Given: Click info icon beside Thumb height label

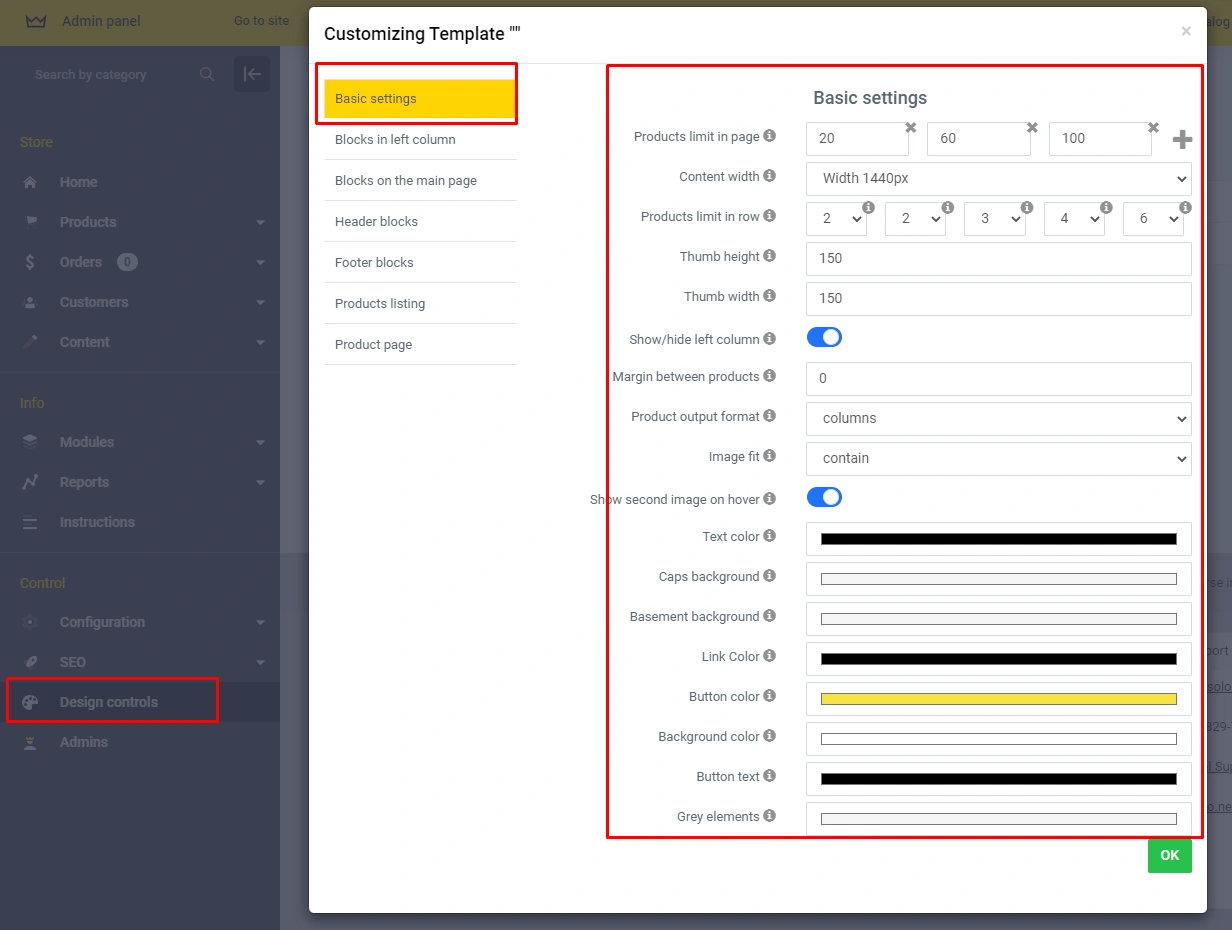Looking at the screenshot, I should (x=769, y=256).
